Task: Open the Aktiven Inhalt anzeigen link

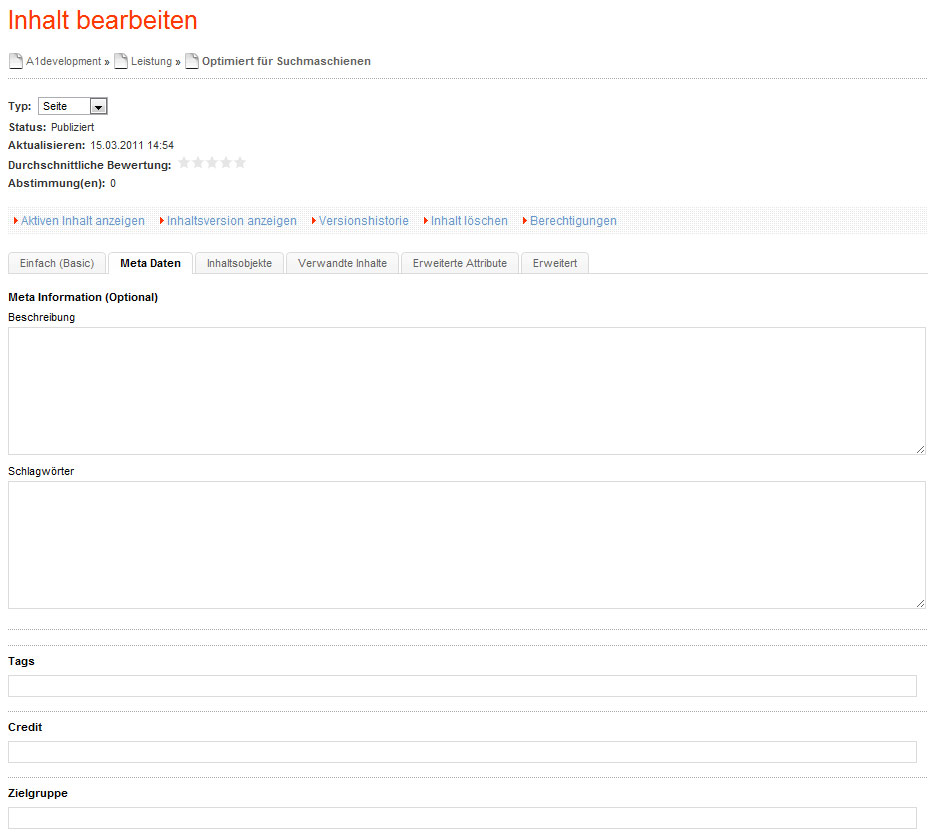Action: coord(83,221)
